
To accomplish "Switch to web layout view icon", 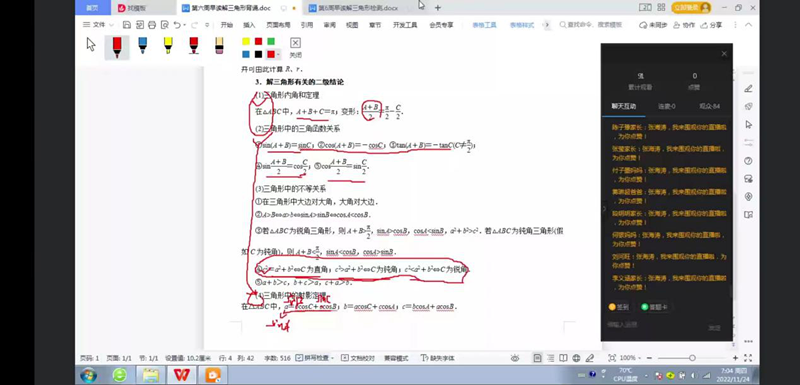I will coord(576,358).
